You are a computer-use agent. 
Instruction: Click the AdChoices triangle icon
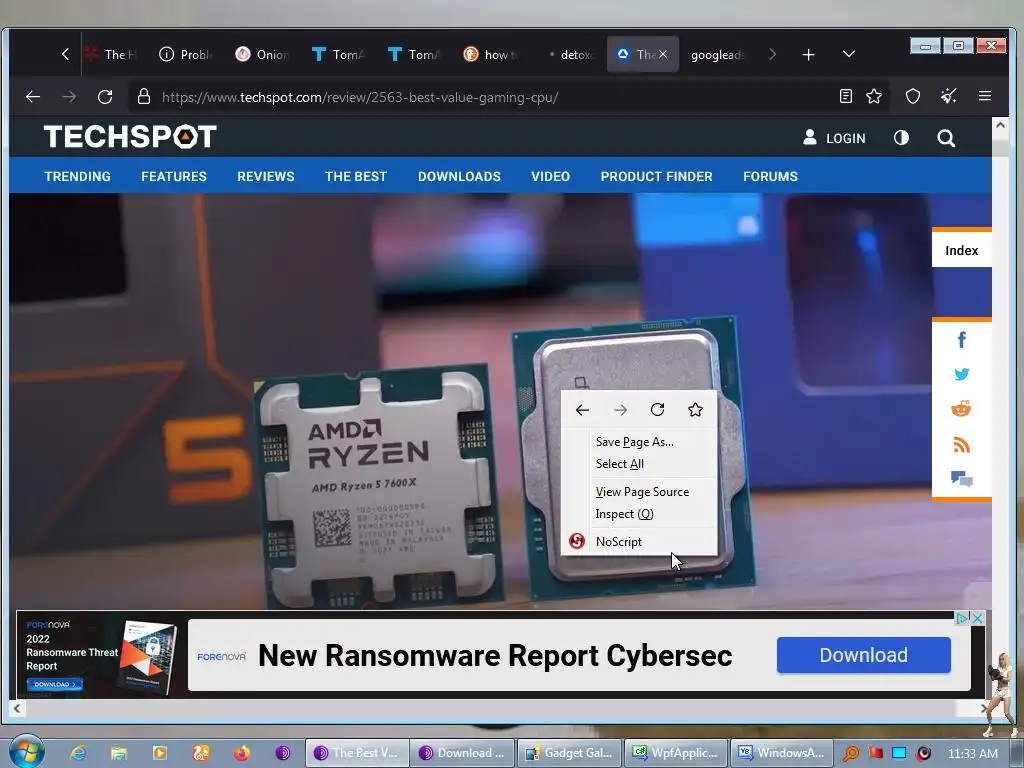coord(962,618)
